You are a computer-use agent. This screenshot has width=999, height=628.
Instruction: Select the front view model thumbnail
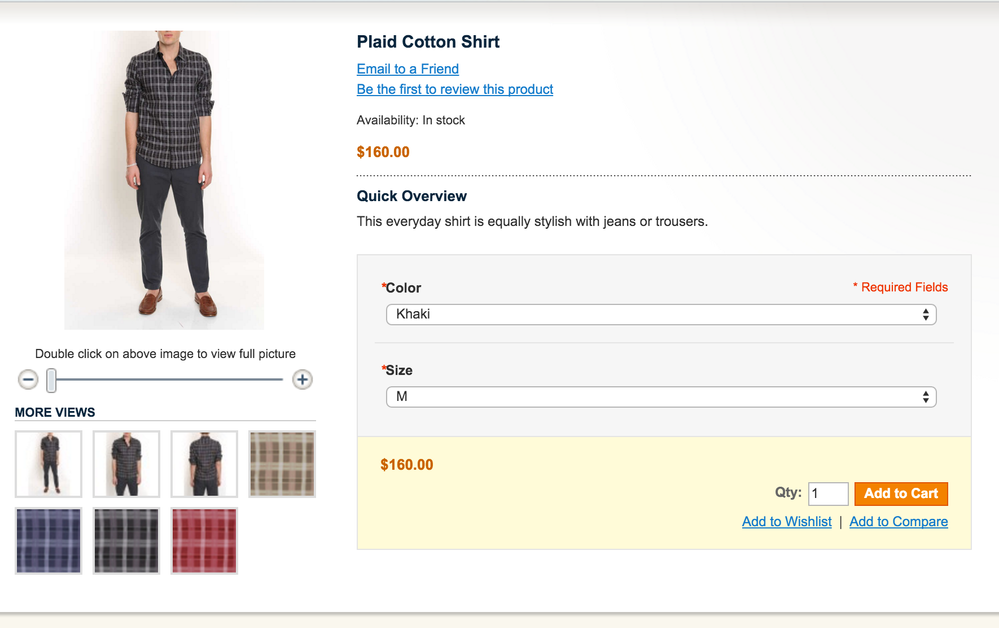(48, 464)
